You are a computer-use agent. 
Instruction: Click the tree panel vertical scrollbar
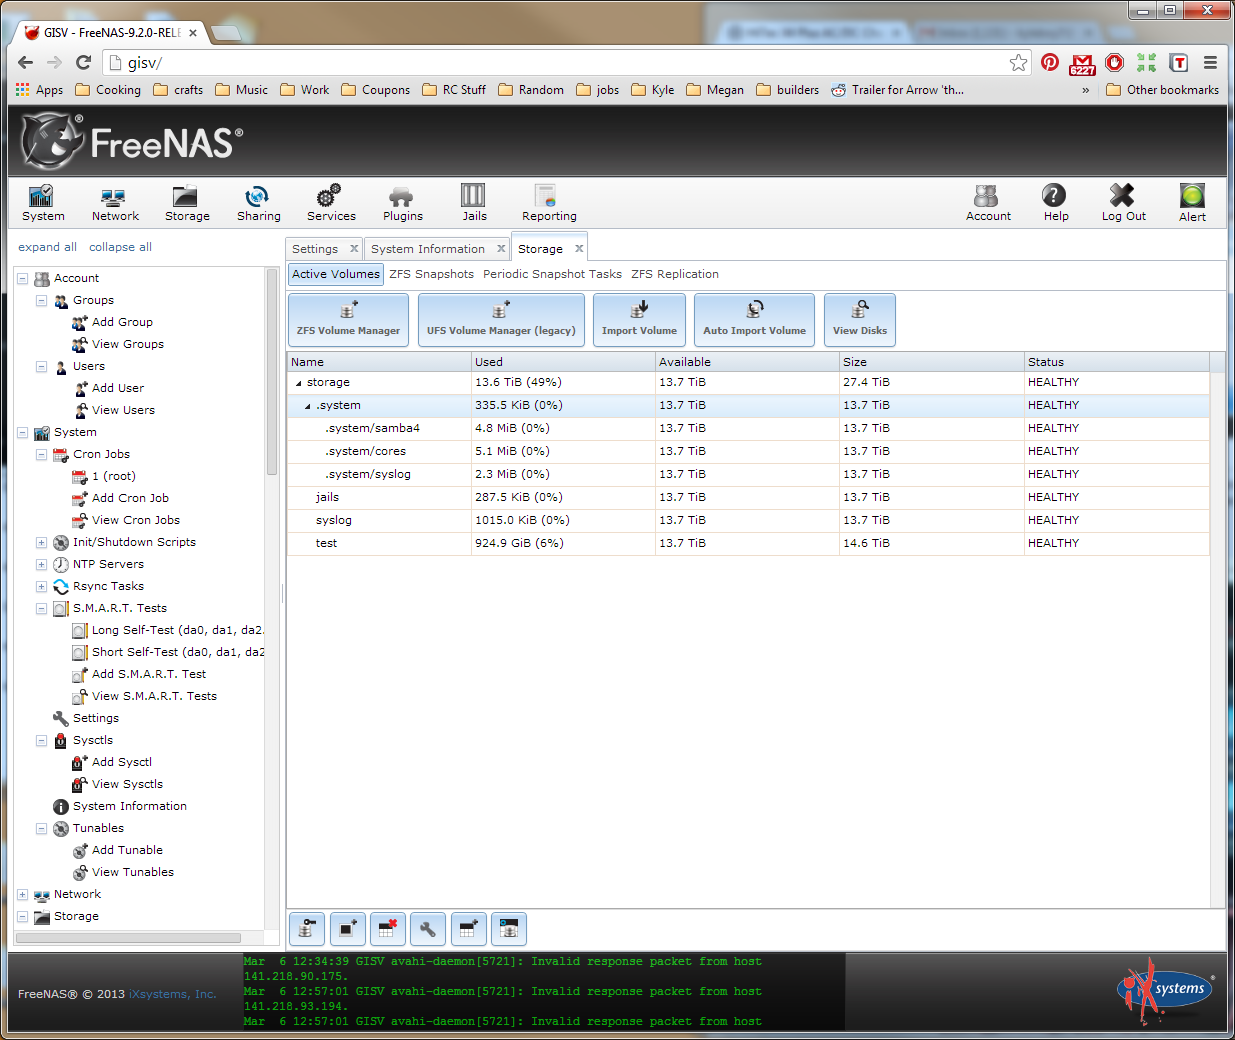272,372
